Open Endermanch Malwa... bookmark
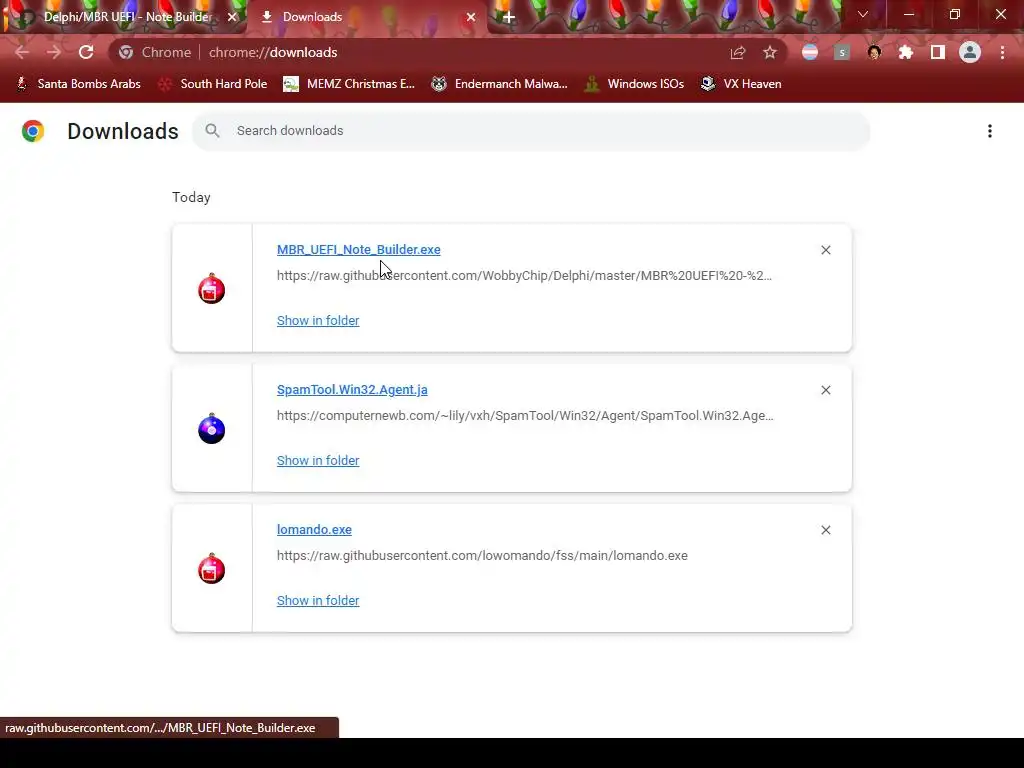1024x768 pixels. [500, 84]
